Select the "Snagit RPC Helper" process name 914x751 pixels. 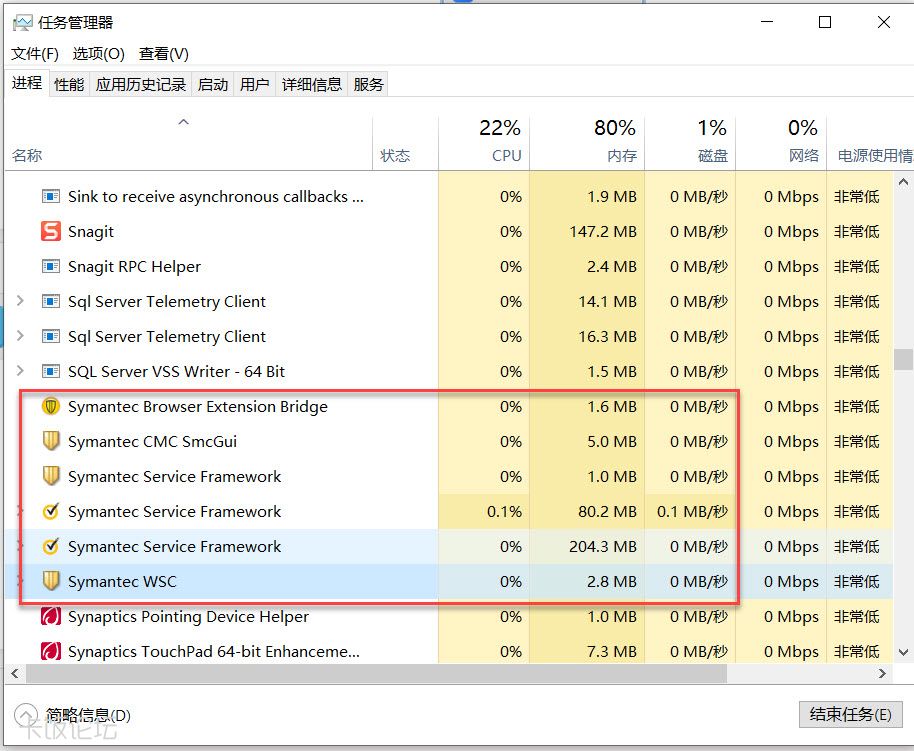(134, 266)
